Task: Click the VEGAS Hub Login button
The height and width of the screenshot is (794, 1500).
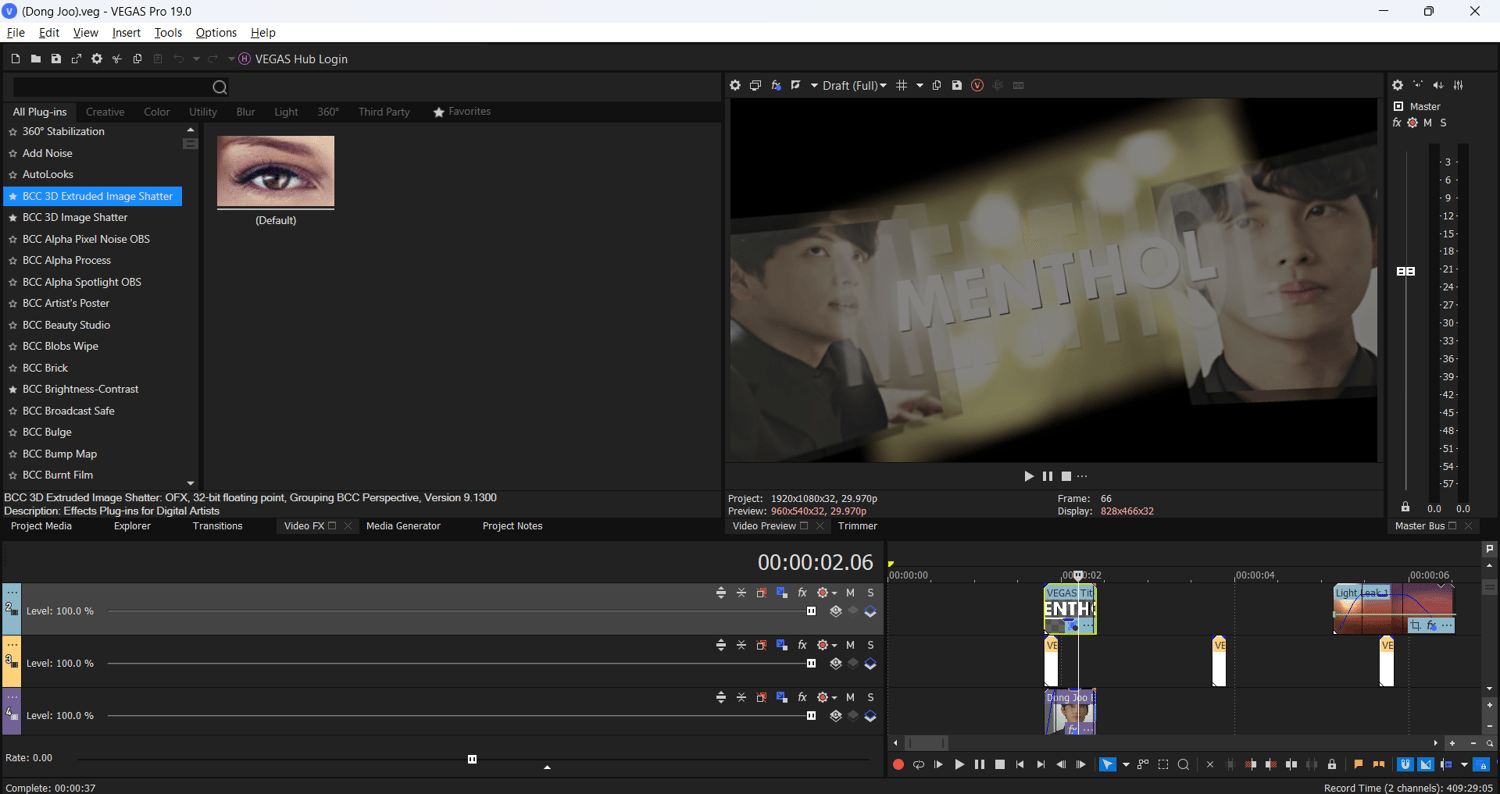Action: tap(293, 59)
